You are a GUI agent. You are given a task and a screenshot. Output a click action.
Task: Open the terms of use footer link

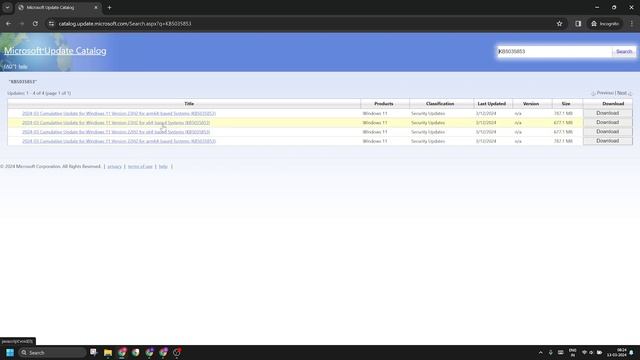[140, 167]
